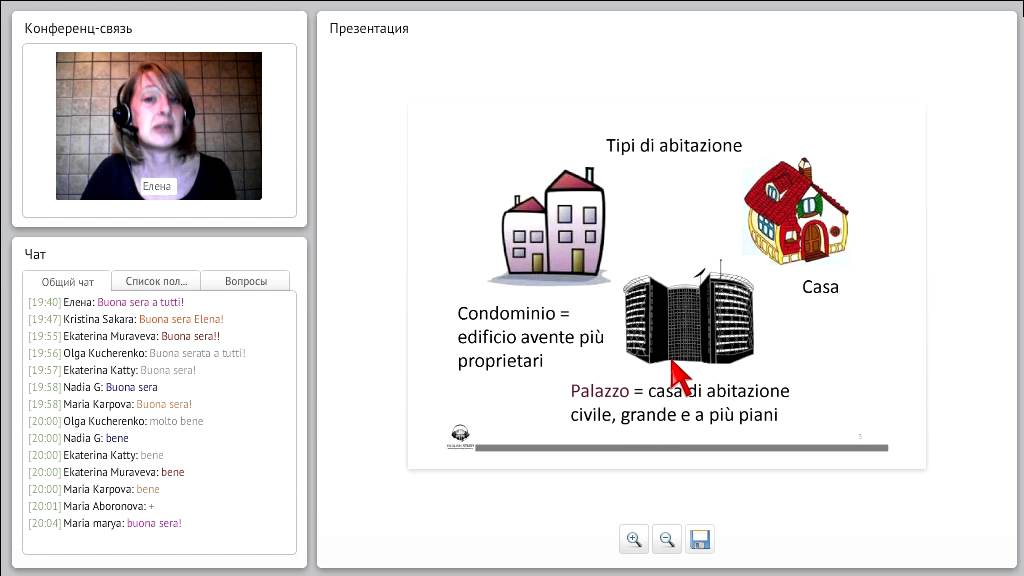Switch to the Общий чат tab
The image size is (1024, 576).
[67, 281]
